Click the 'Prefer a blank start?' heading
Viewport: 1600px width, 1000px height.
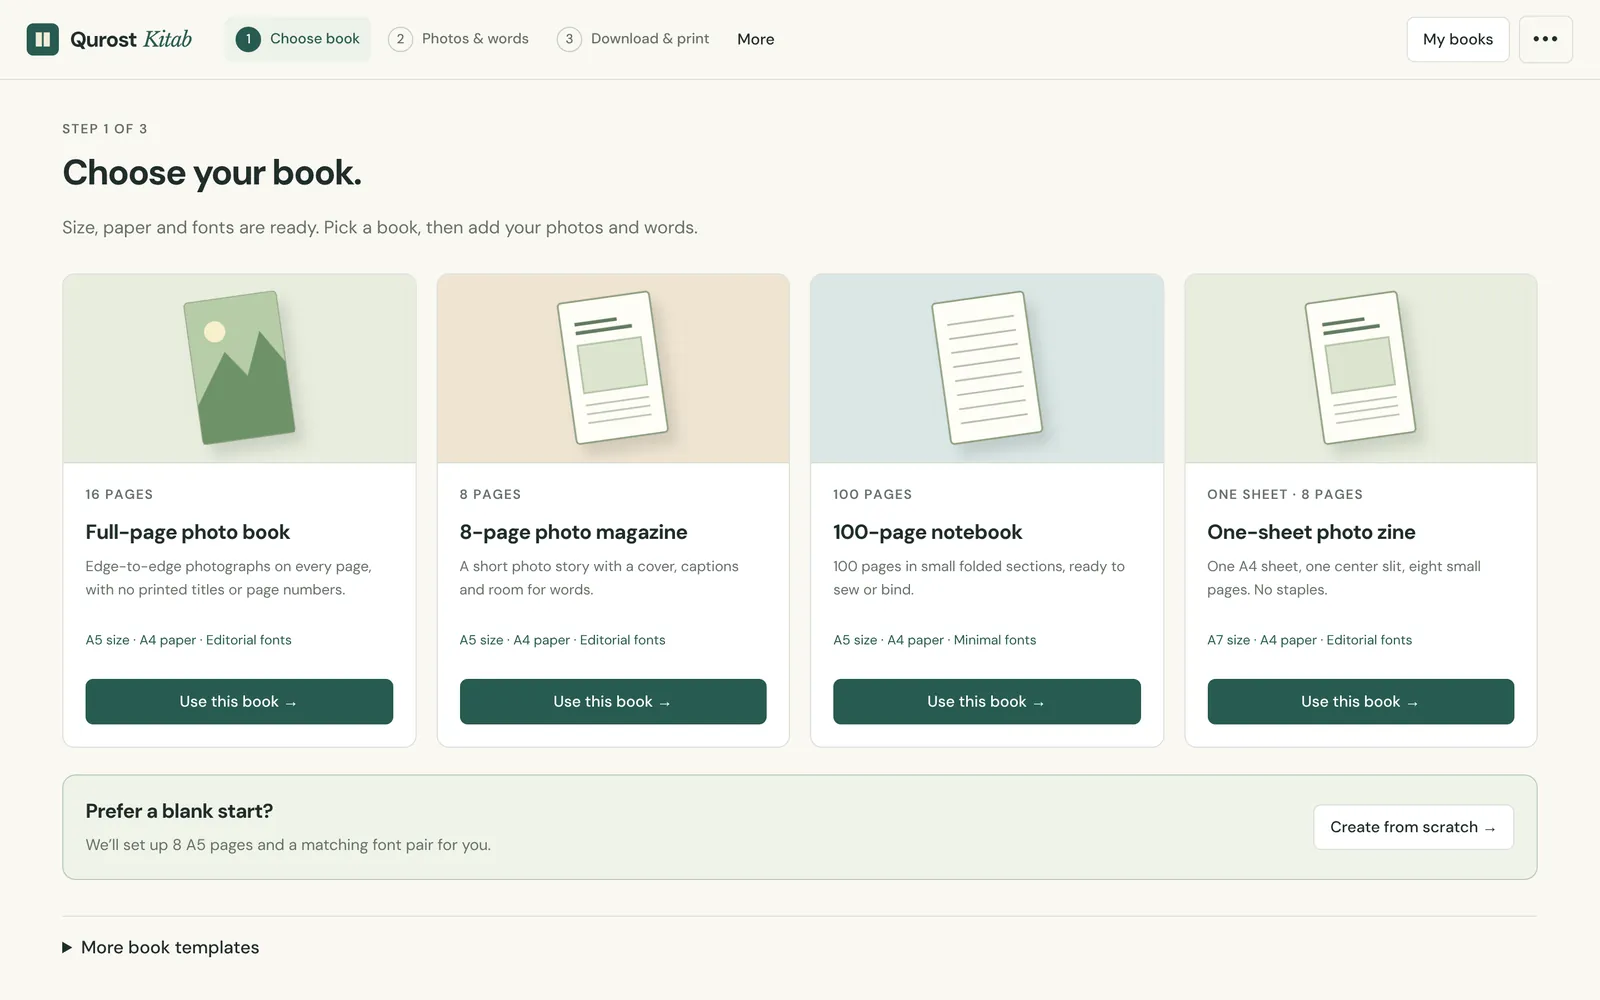[x=179, y=811]
